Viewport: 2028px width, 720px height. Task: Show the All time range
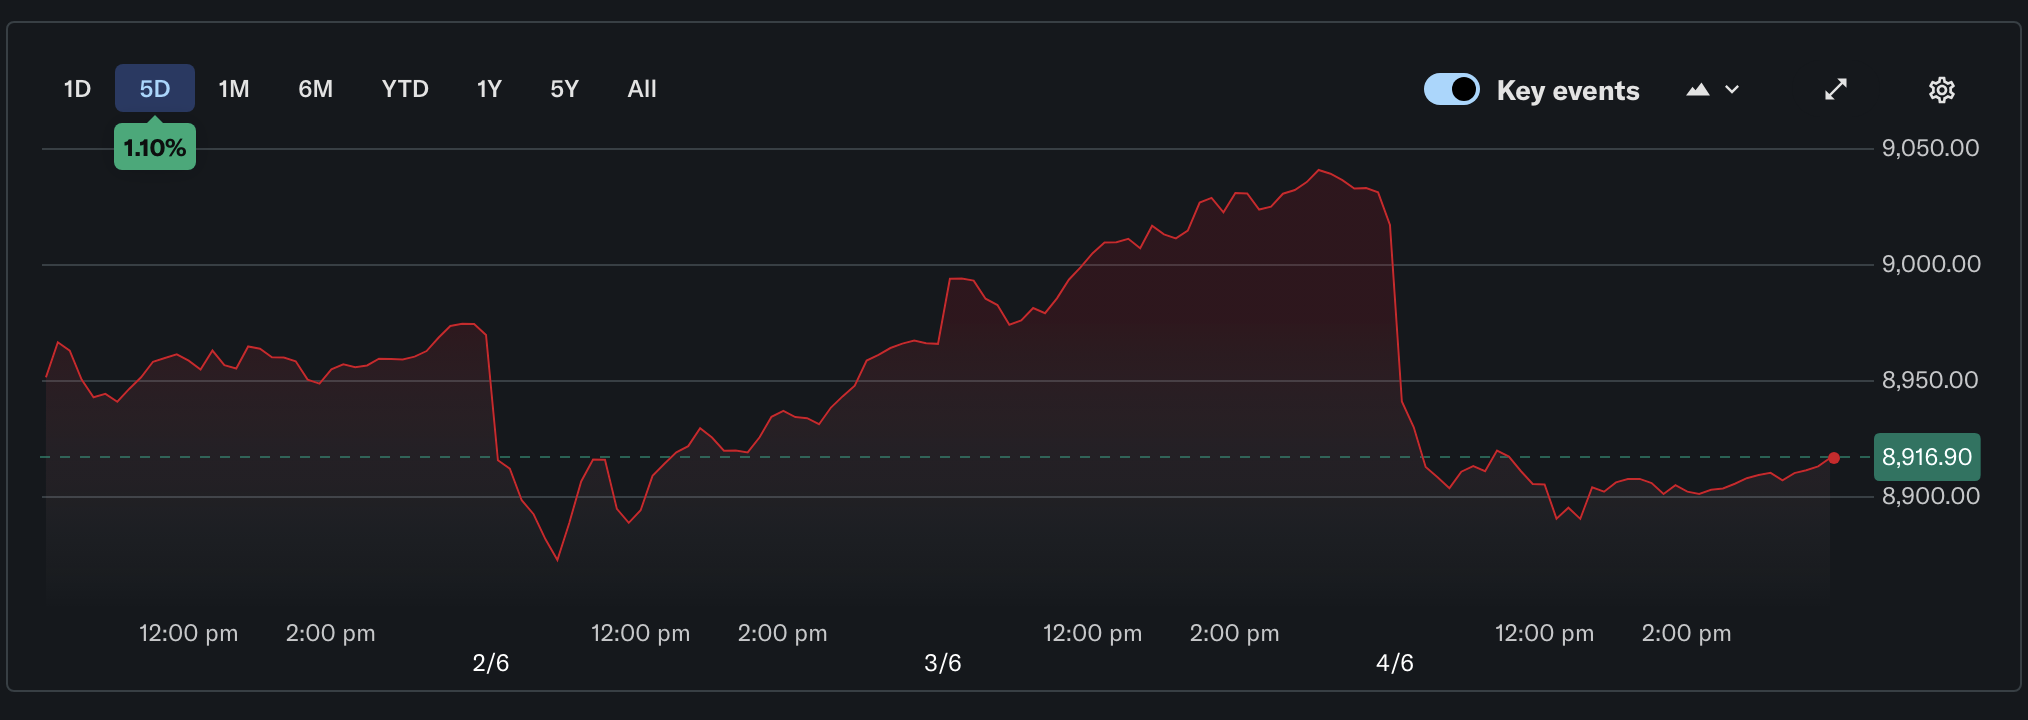[x=642, y=89]
